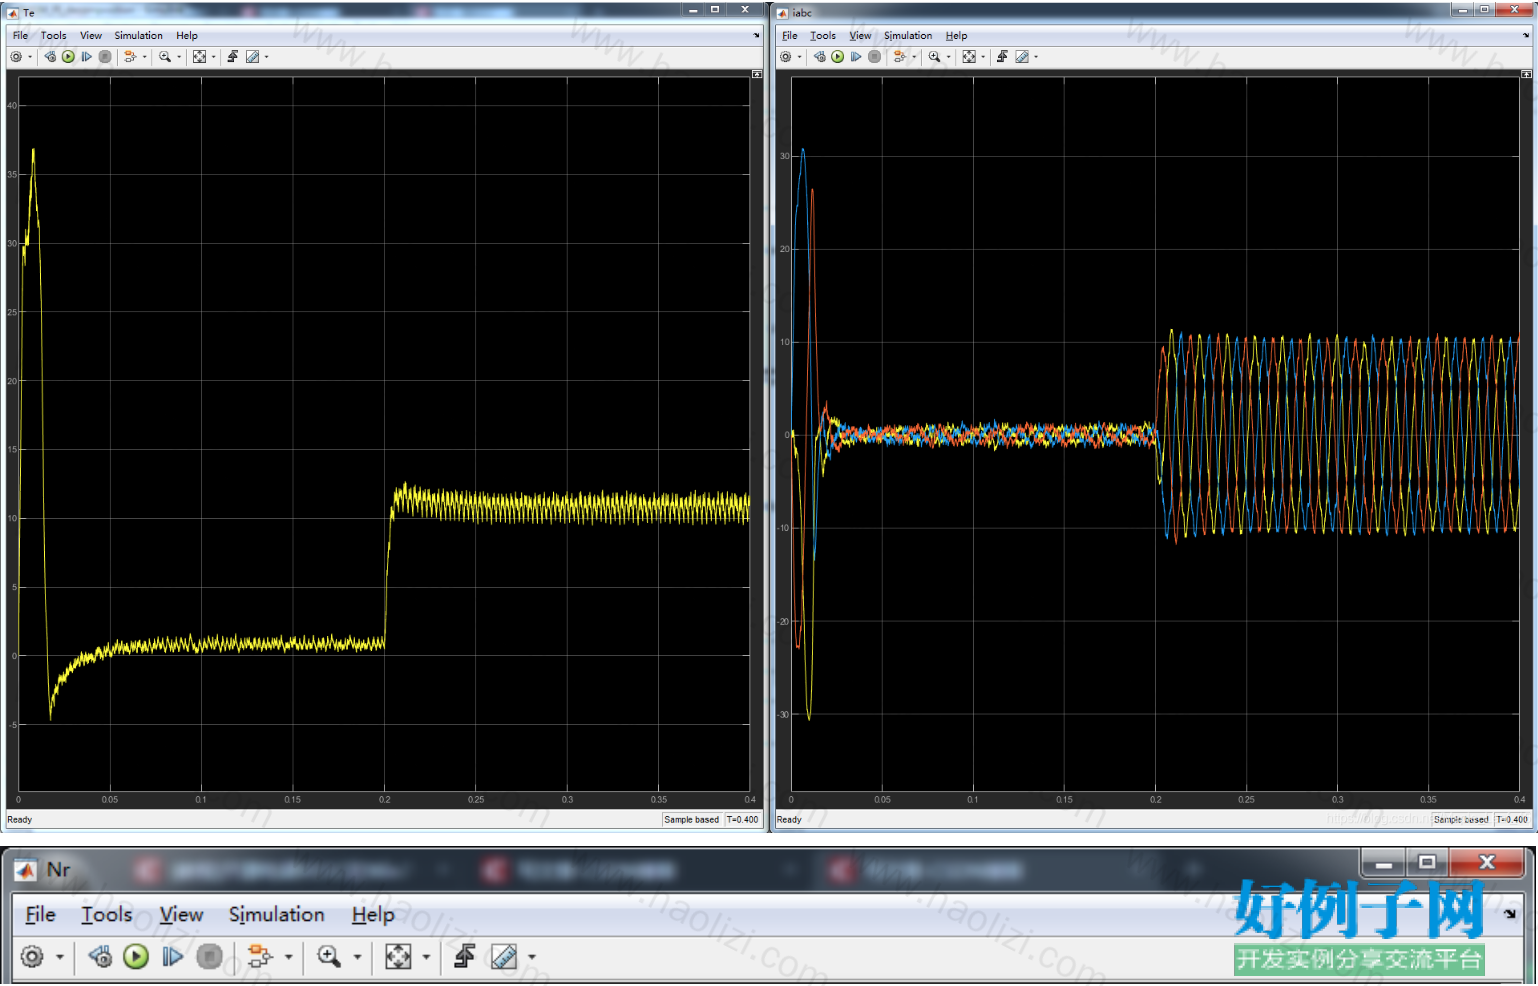Open Cursor Measurements ruler in iabc scope
The image size is (1538, 986).
click(1022, 57)
